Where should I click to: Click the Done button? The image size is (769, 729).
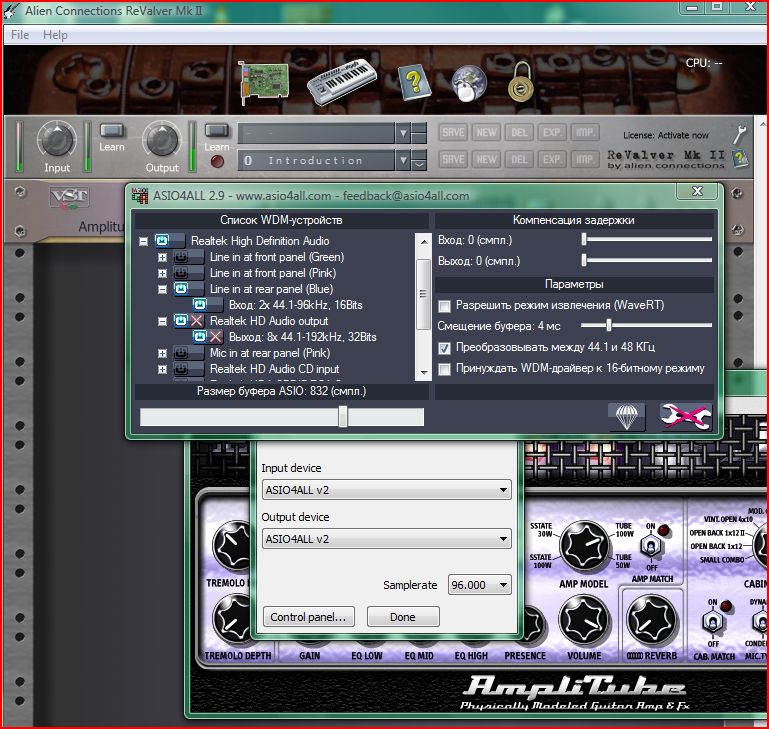tap(403, 617)
